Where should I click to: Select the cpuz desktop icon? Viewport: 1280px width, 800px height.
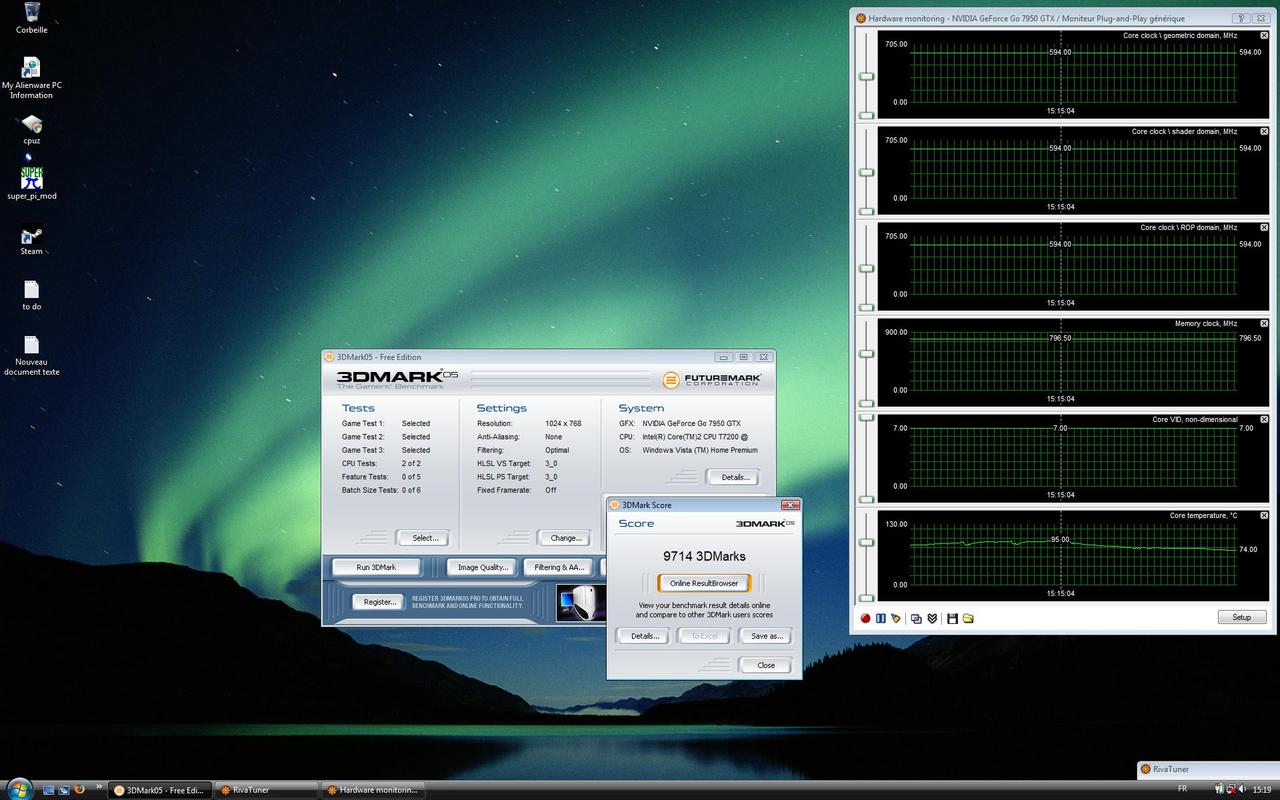click(32, 129)
